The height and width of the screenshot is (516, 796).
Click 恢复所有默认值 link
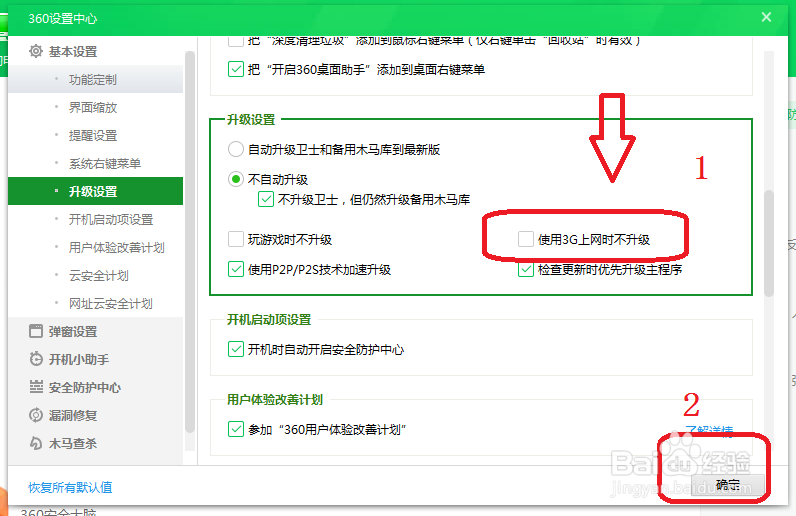[70, 488]
